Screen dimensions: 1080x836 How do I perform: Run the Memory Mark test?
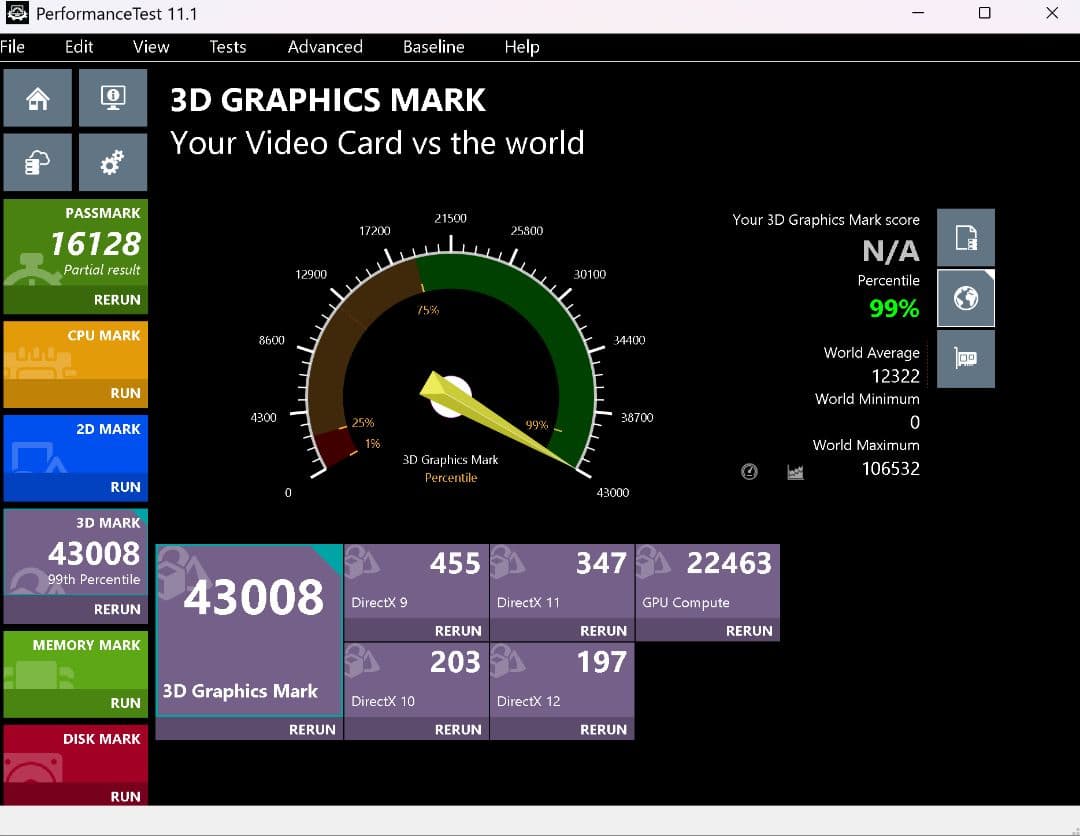pyautogui.click(x=125, y=703)
